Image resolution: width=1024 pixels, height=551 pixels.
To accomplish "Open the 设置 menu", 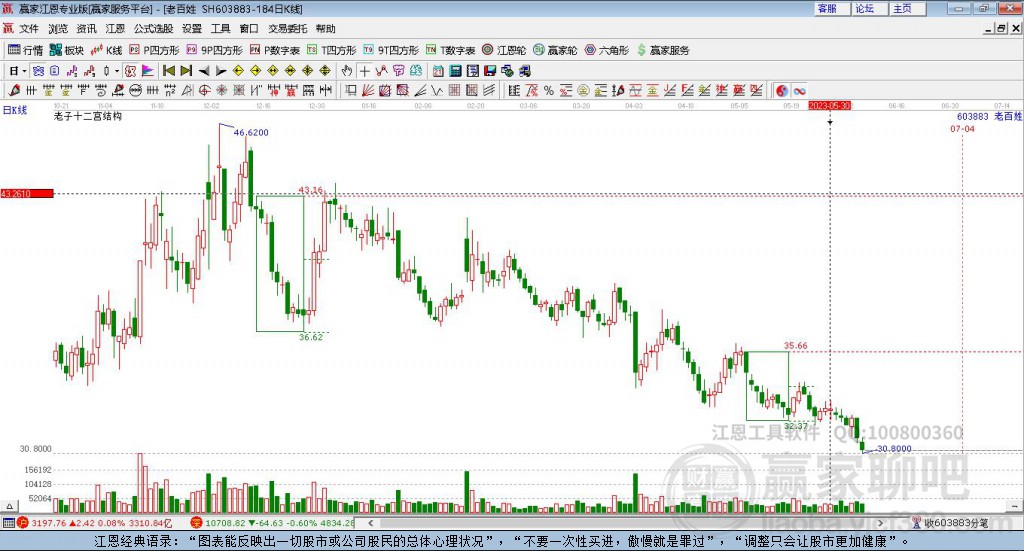I will (x=192, y=29).
